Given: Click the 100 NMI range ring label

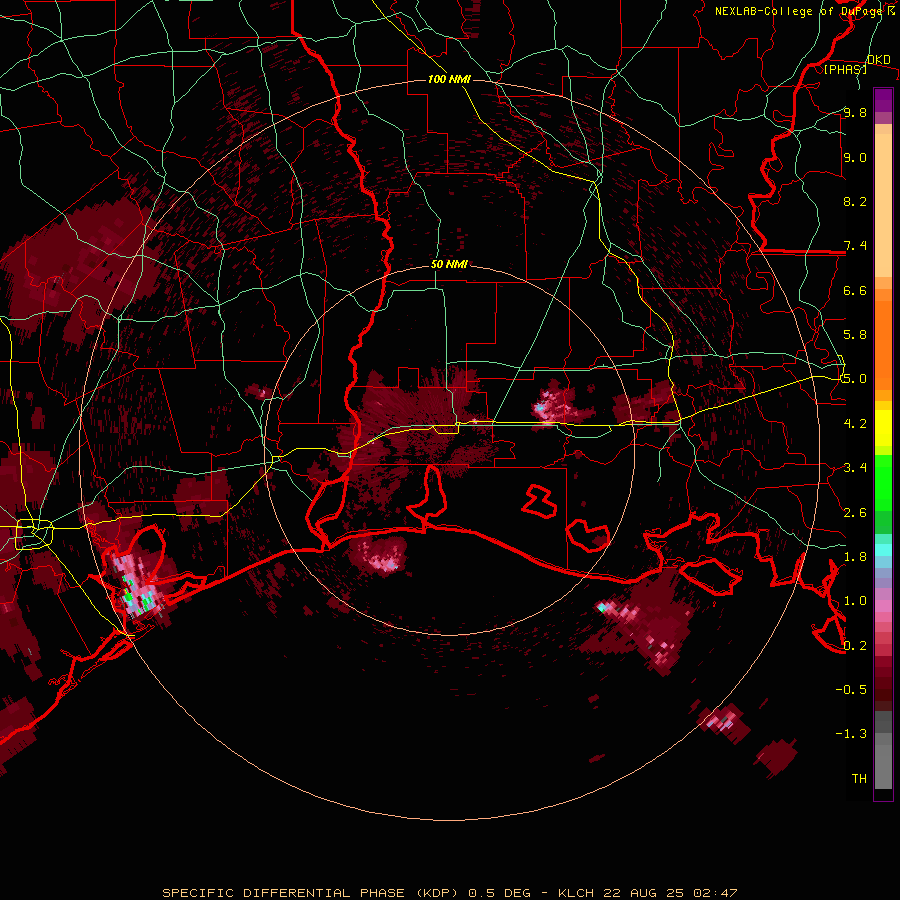Looking at the screenshot, I should coord(449,79).
